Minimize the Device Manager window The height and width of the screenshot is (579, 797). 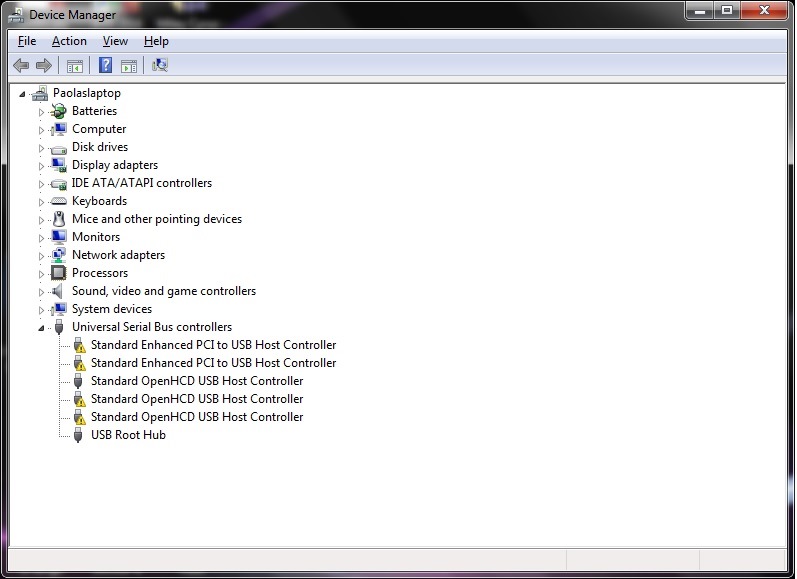pos(700,10)
